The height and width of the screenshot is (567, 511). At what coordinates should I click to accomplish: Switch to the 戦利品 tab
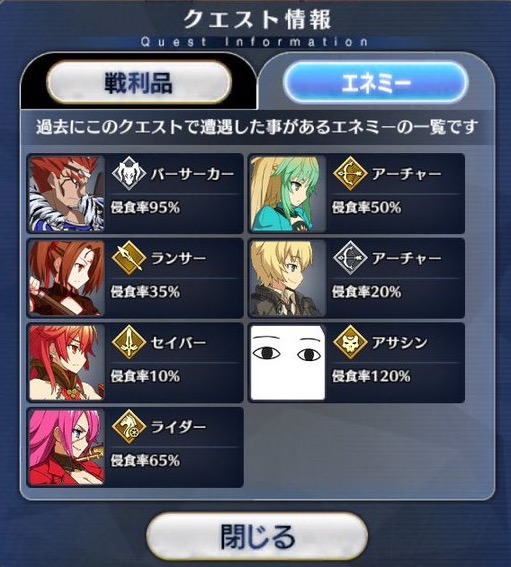139,83
